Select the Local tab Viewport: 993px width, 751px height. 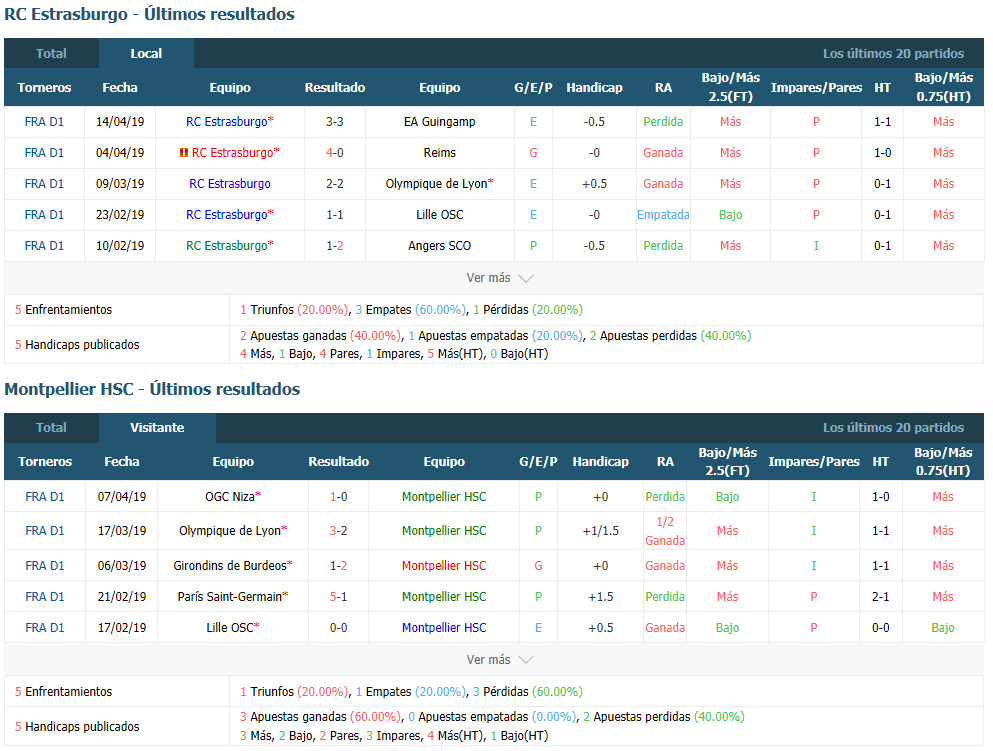coord(146,53)
